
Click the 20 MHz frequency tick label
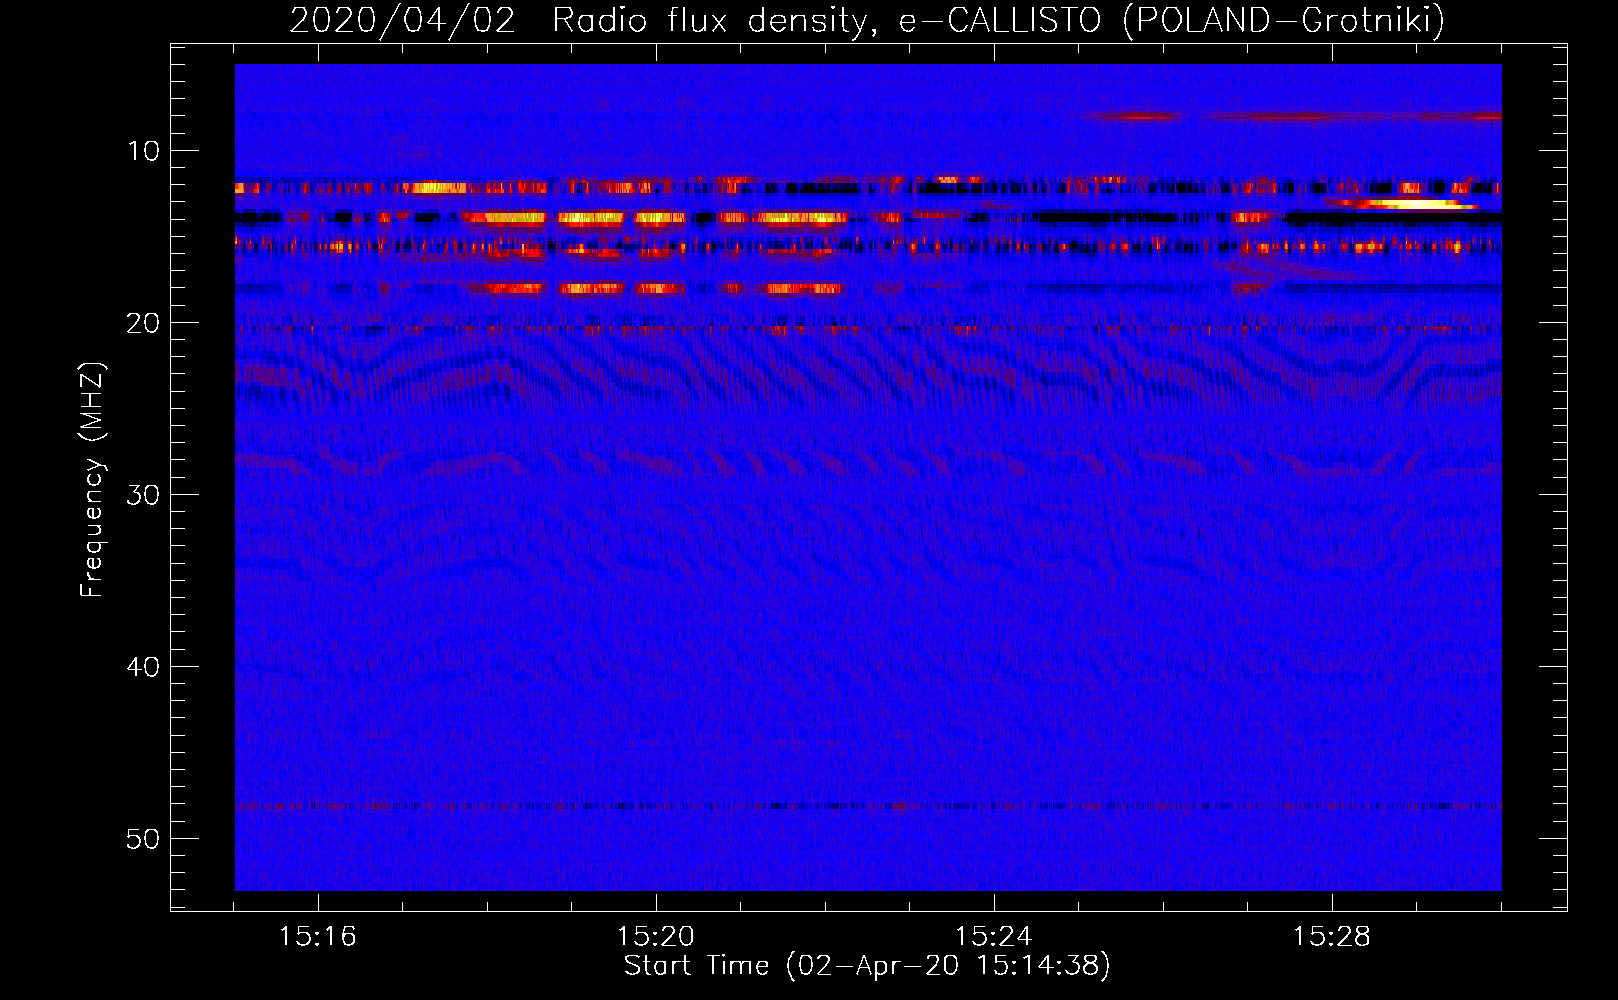tap(143, 323)
